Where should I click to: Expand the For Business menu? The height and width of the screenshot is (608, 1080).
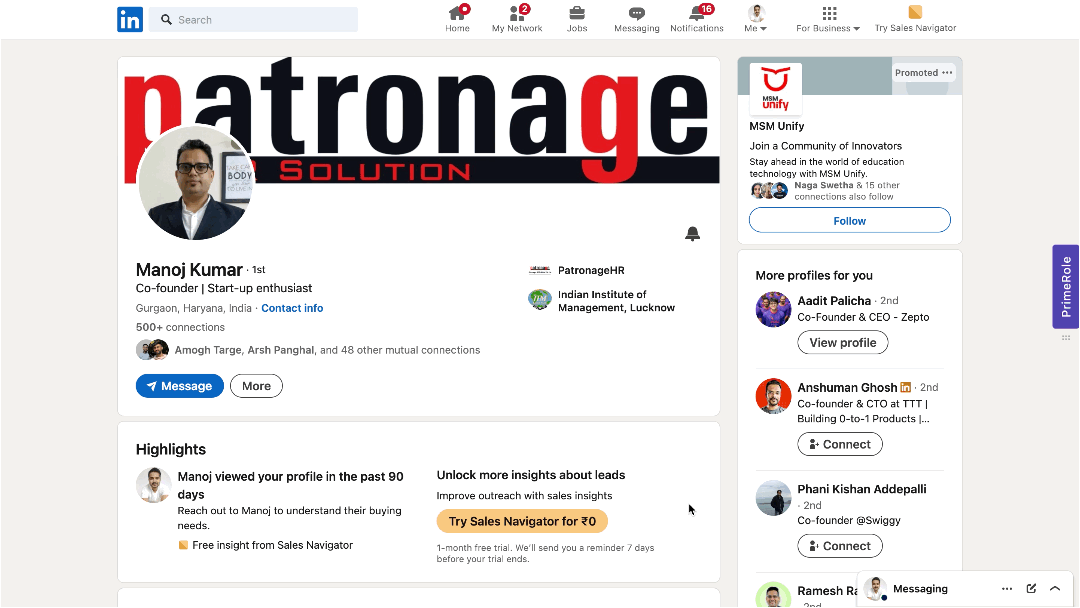click(x=829, y=19)
